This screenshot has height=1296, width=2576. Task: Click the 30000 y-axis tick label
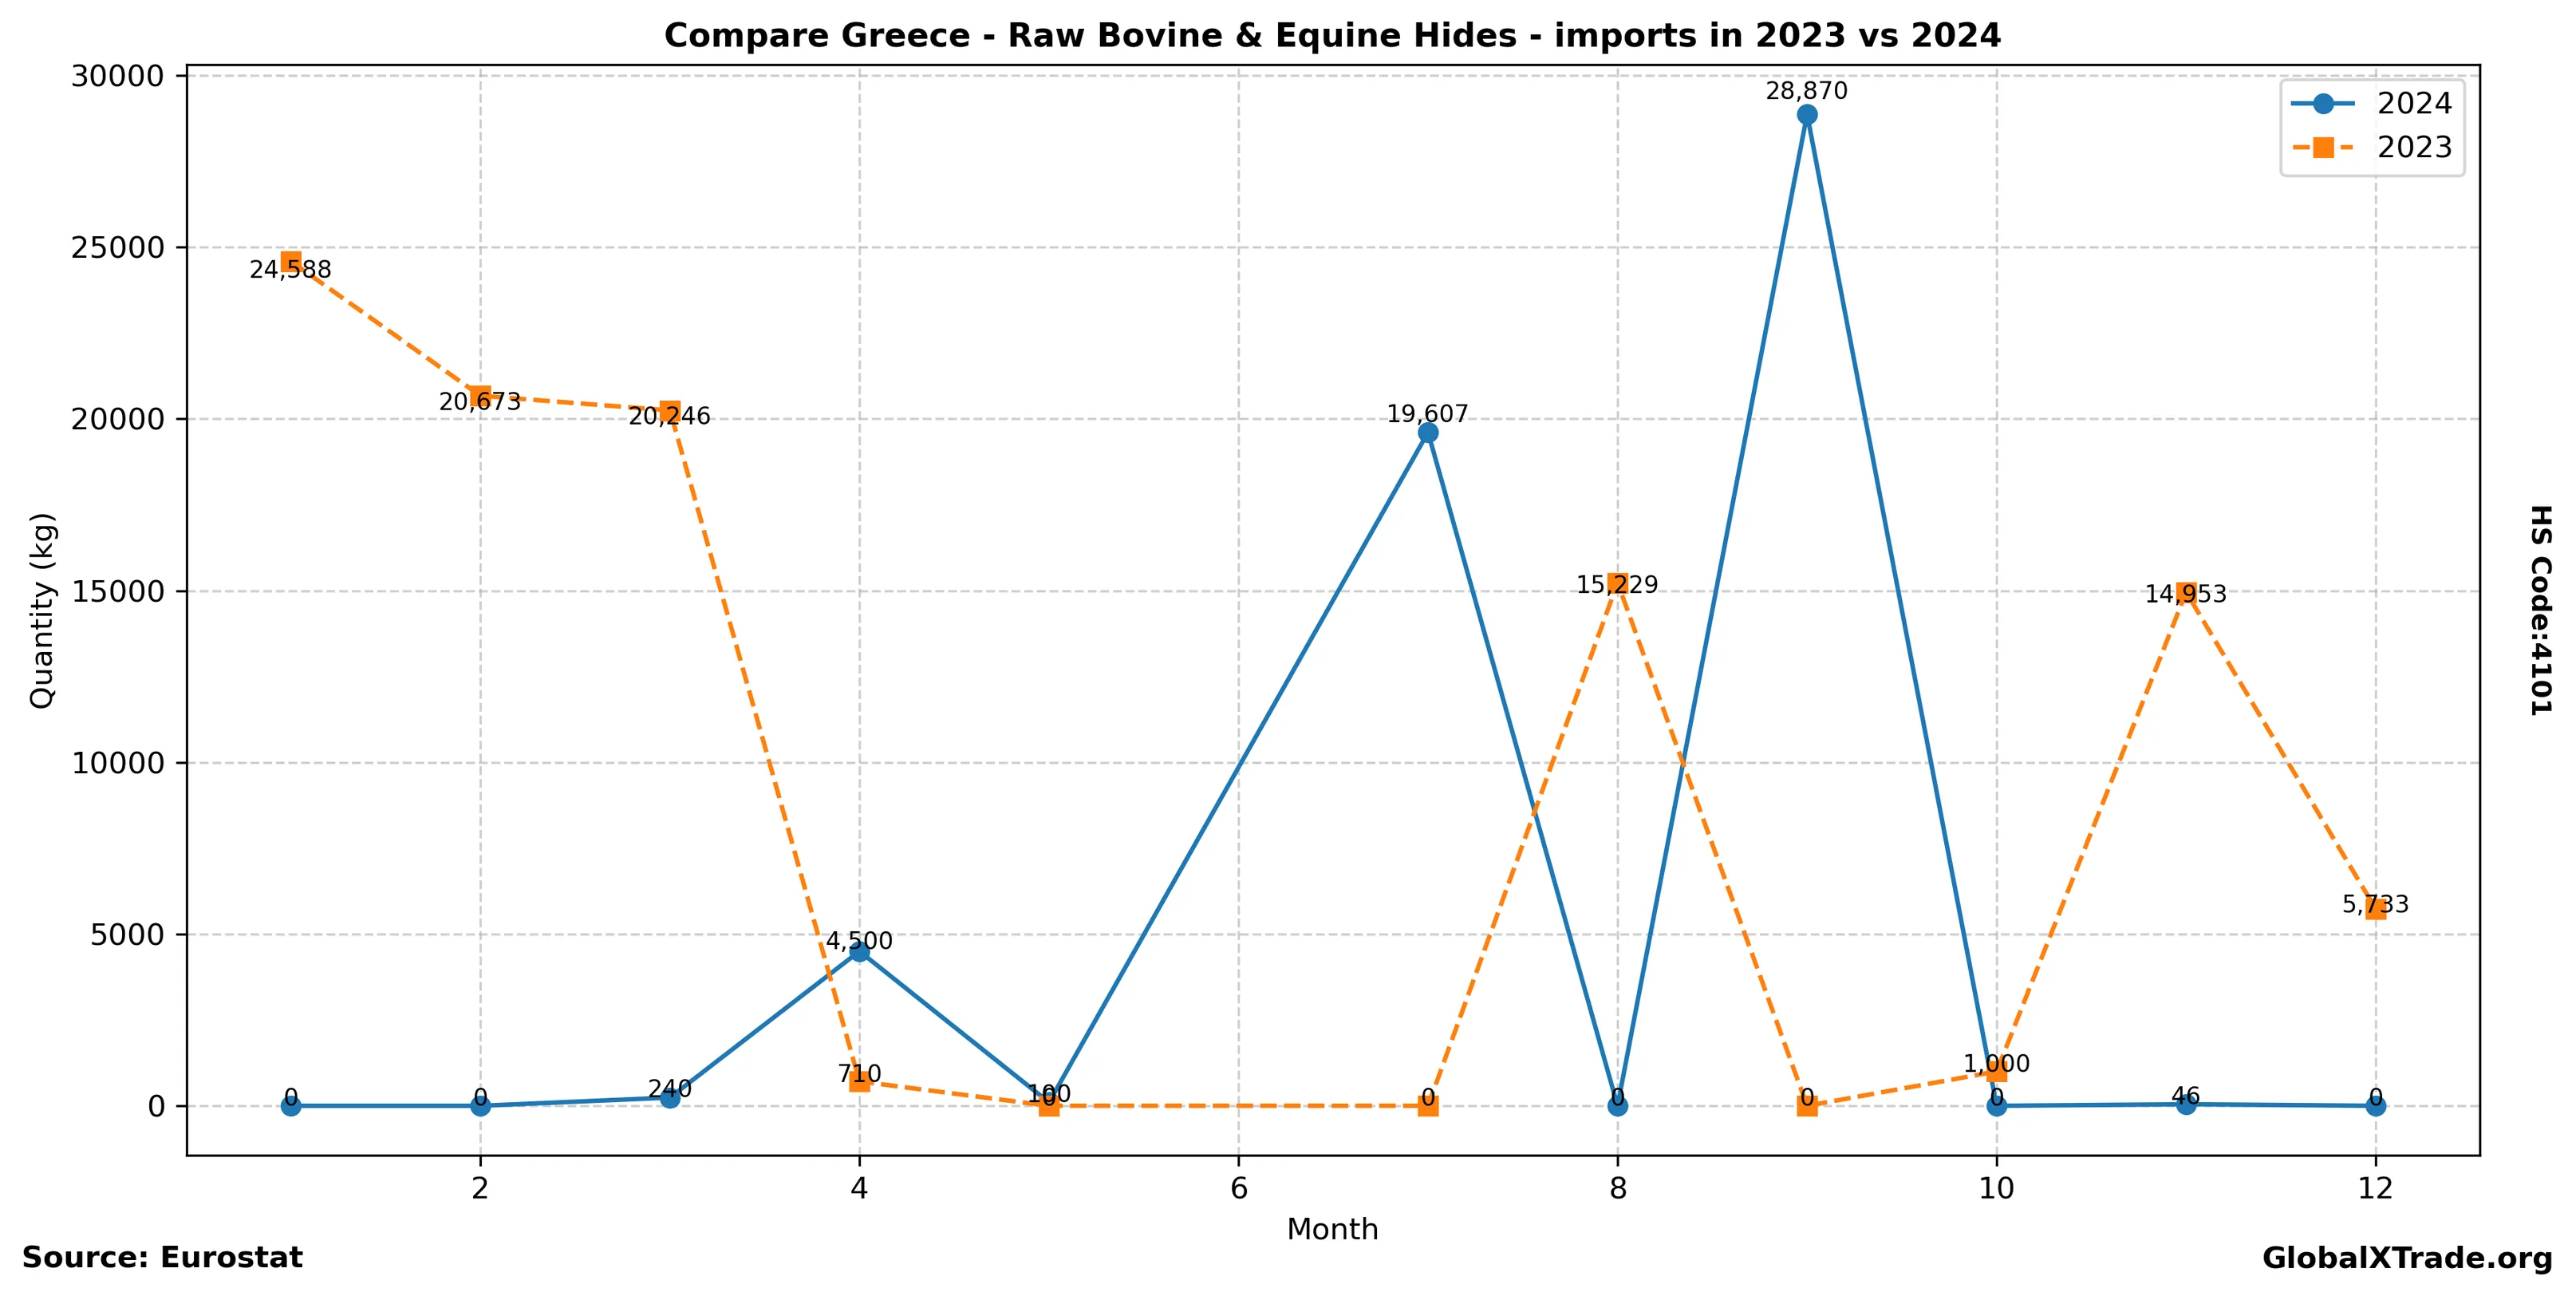tap(117, 76)
